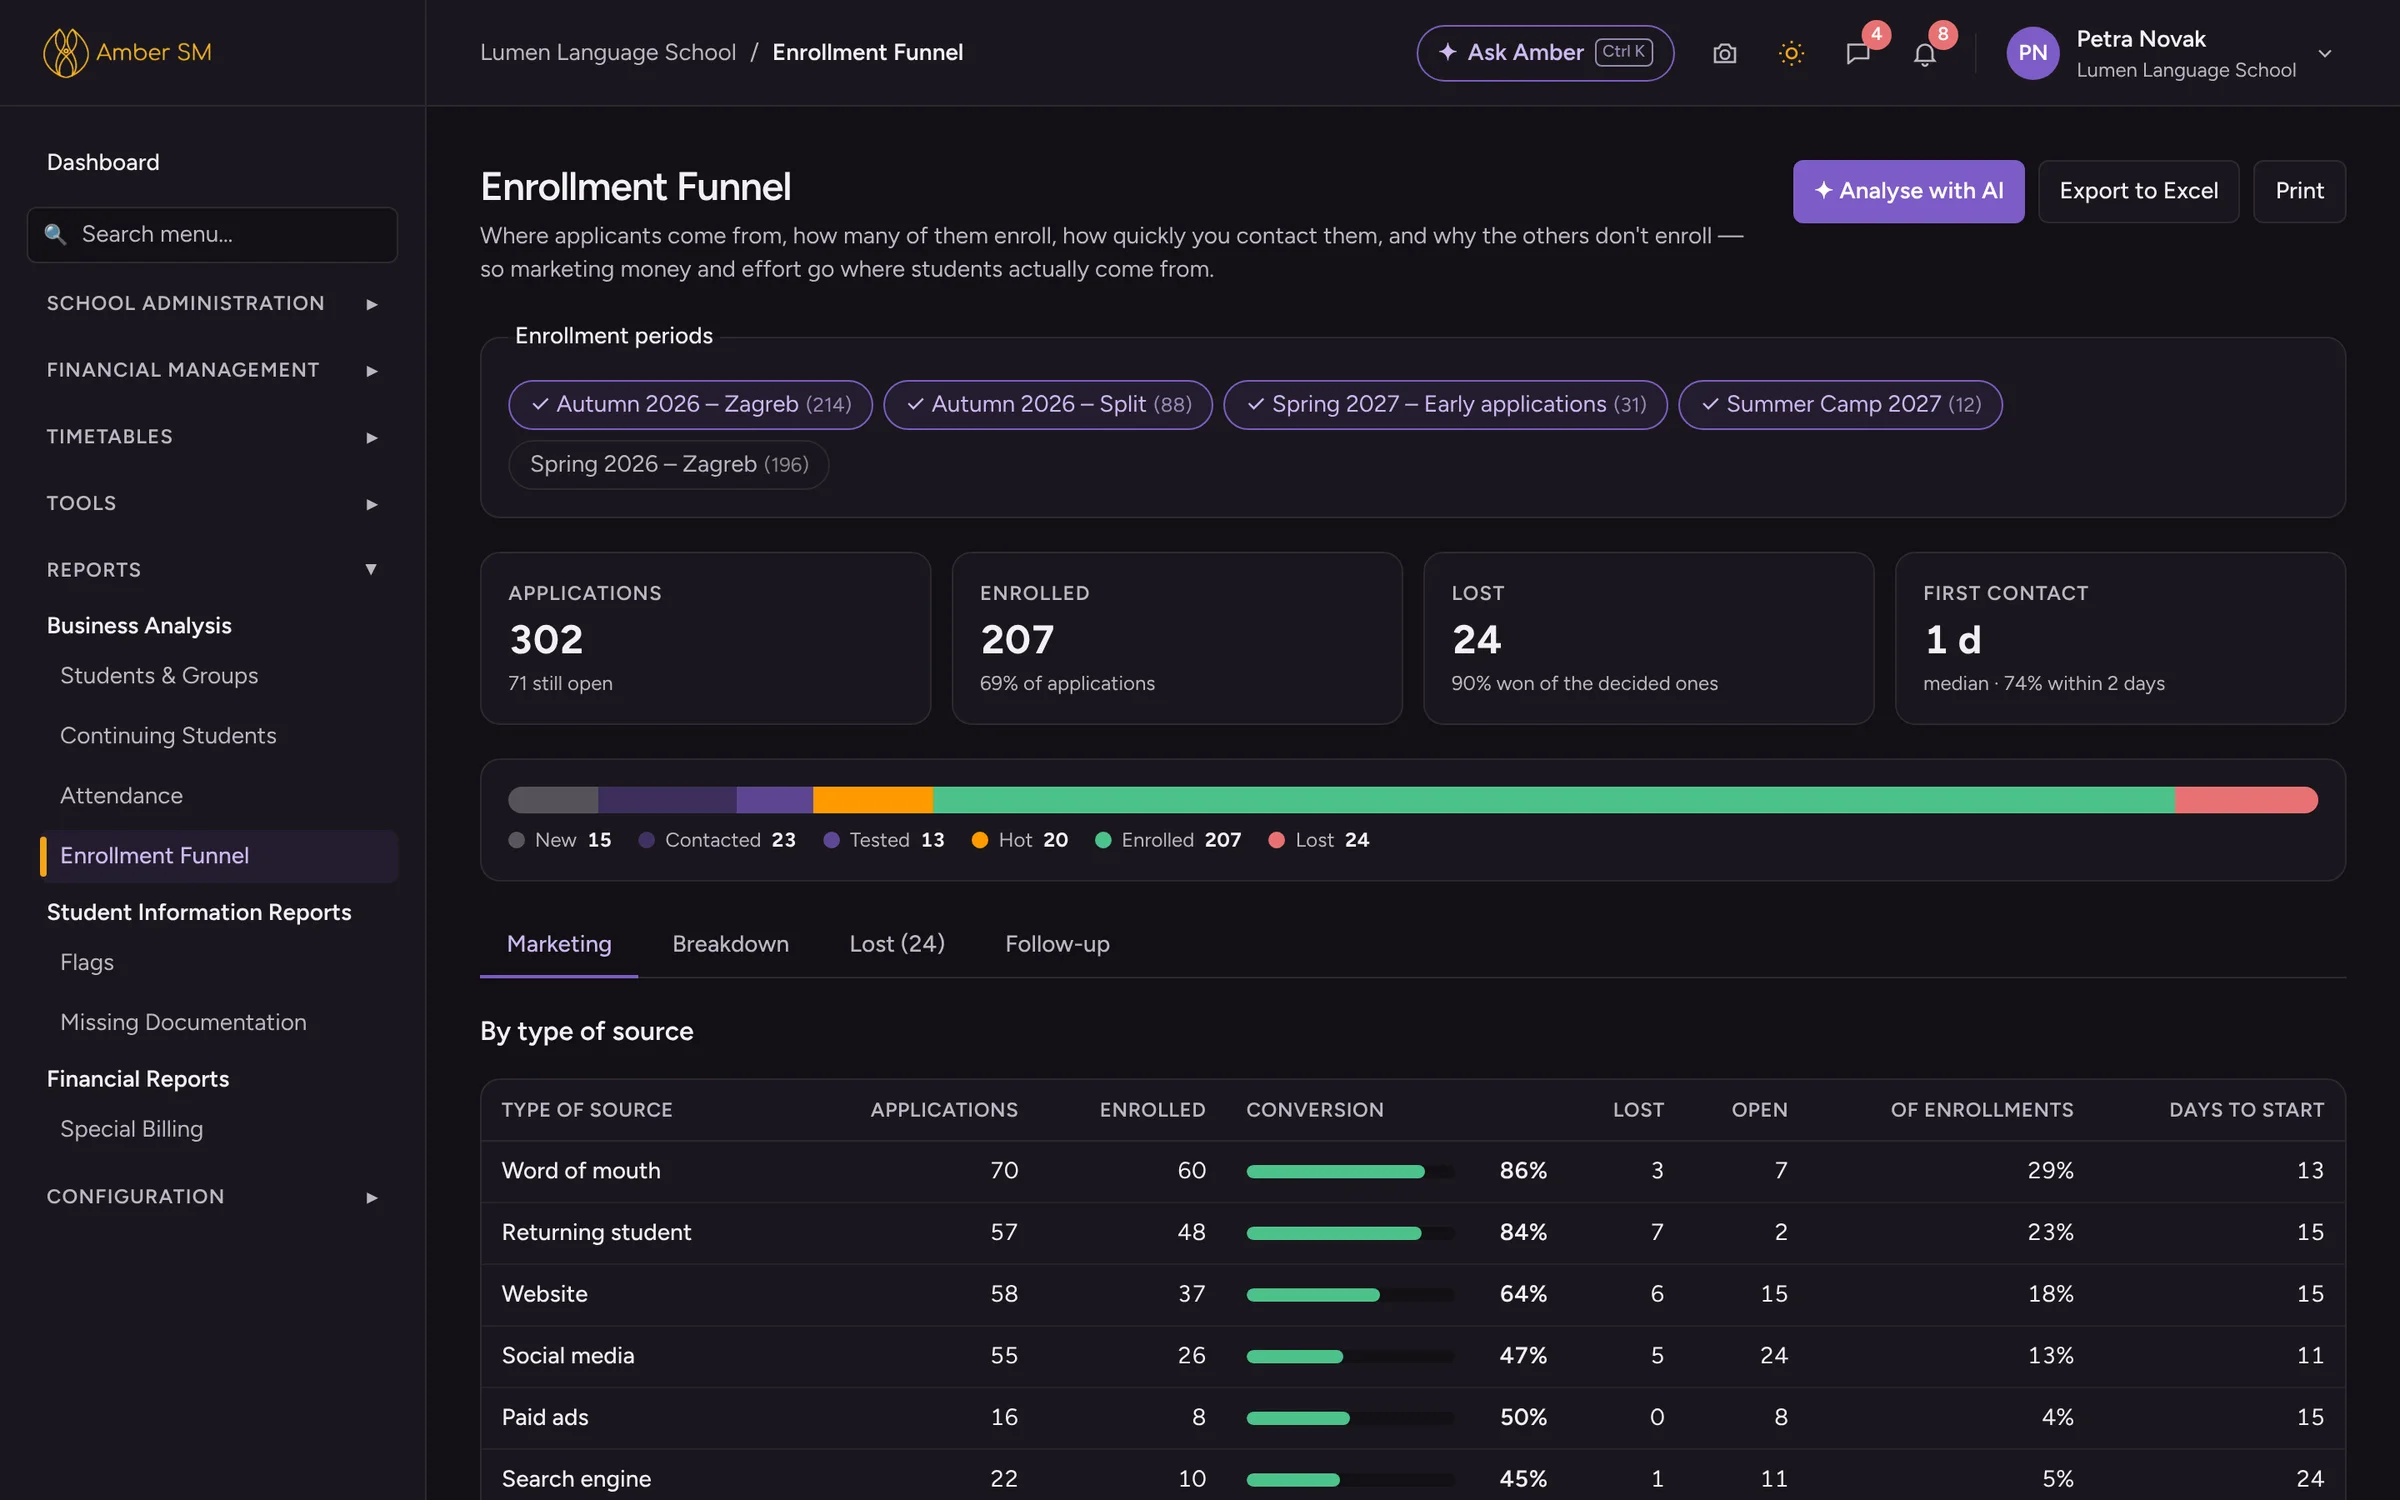Toggle Autumn 2026 – Split period chip
The height and width of the screenshot is (1500, 2400).
point(1048,404)
